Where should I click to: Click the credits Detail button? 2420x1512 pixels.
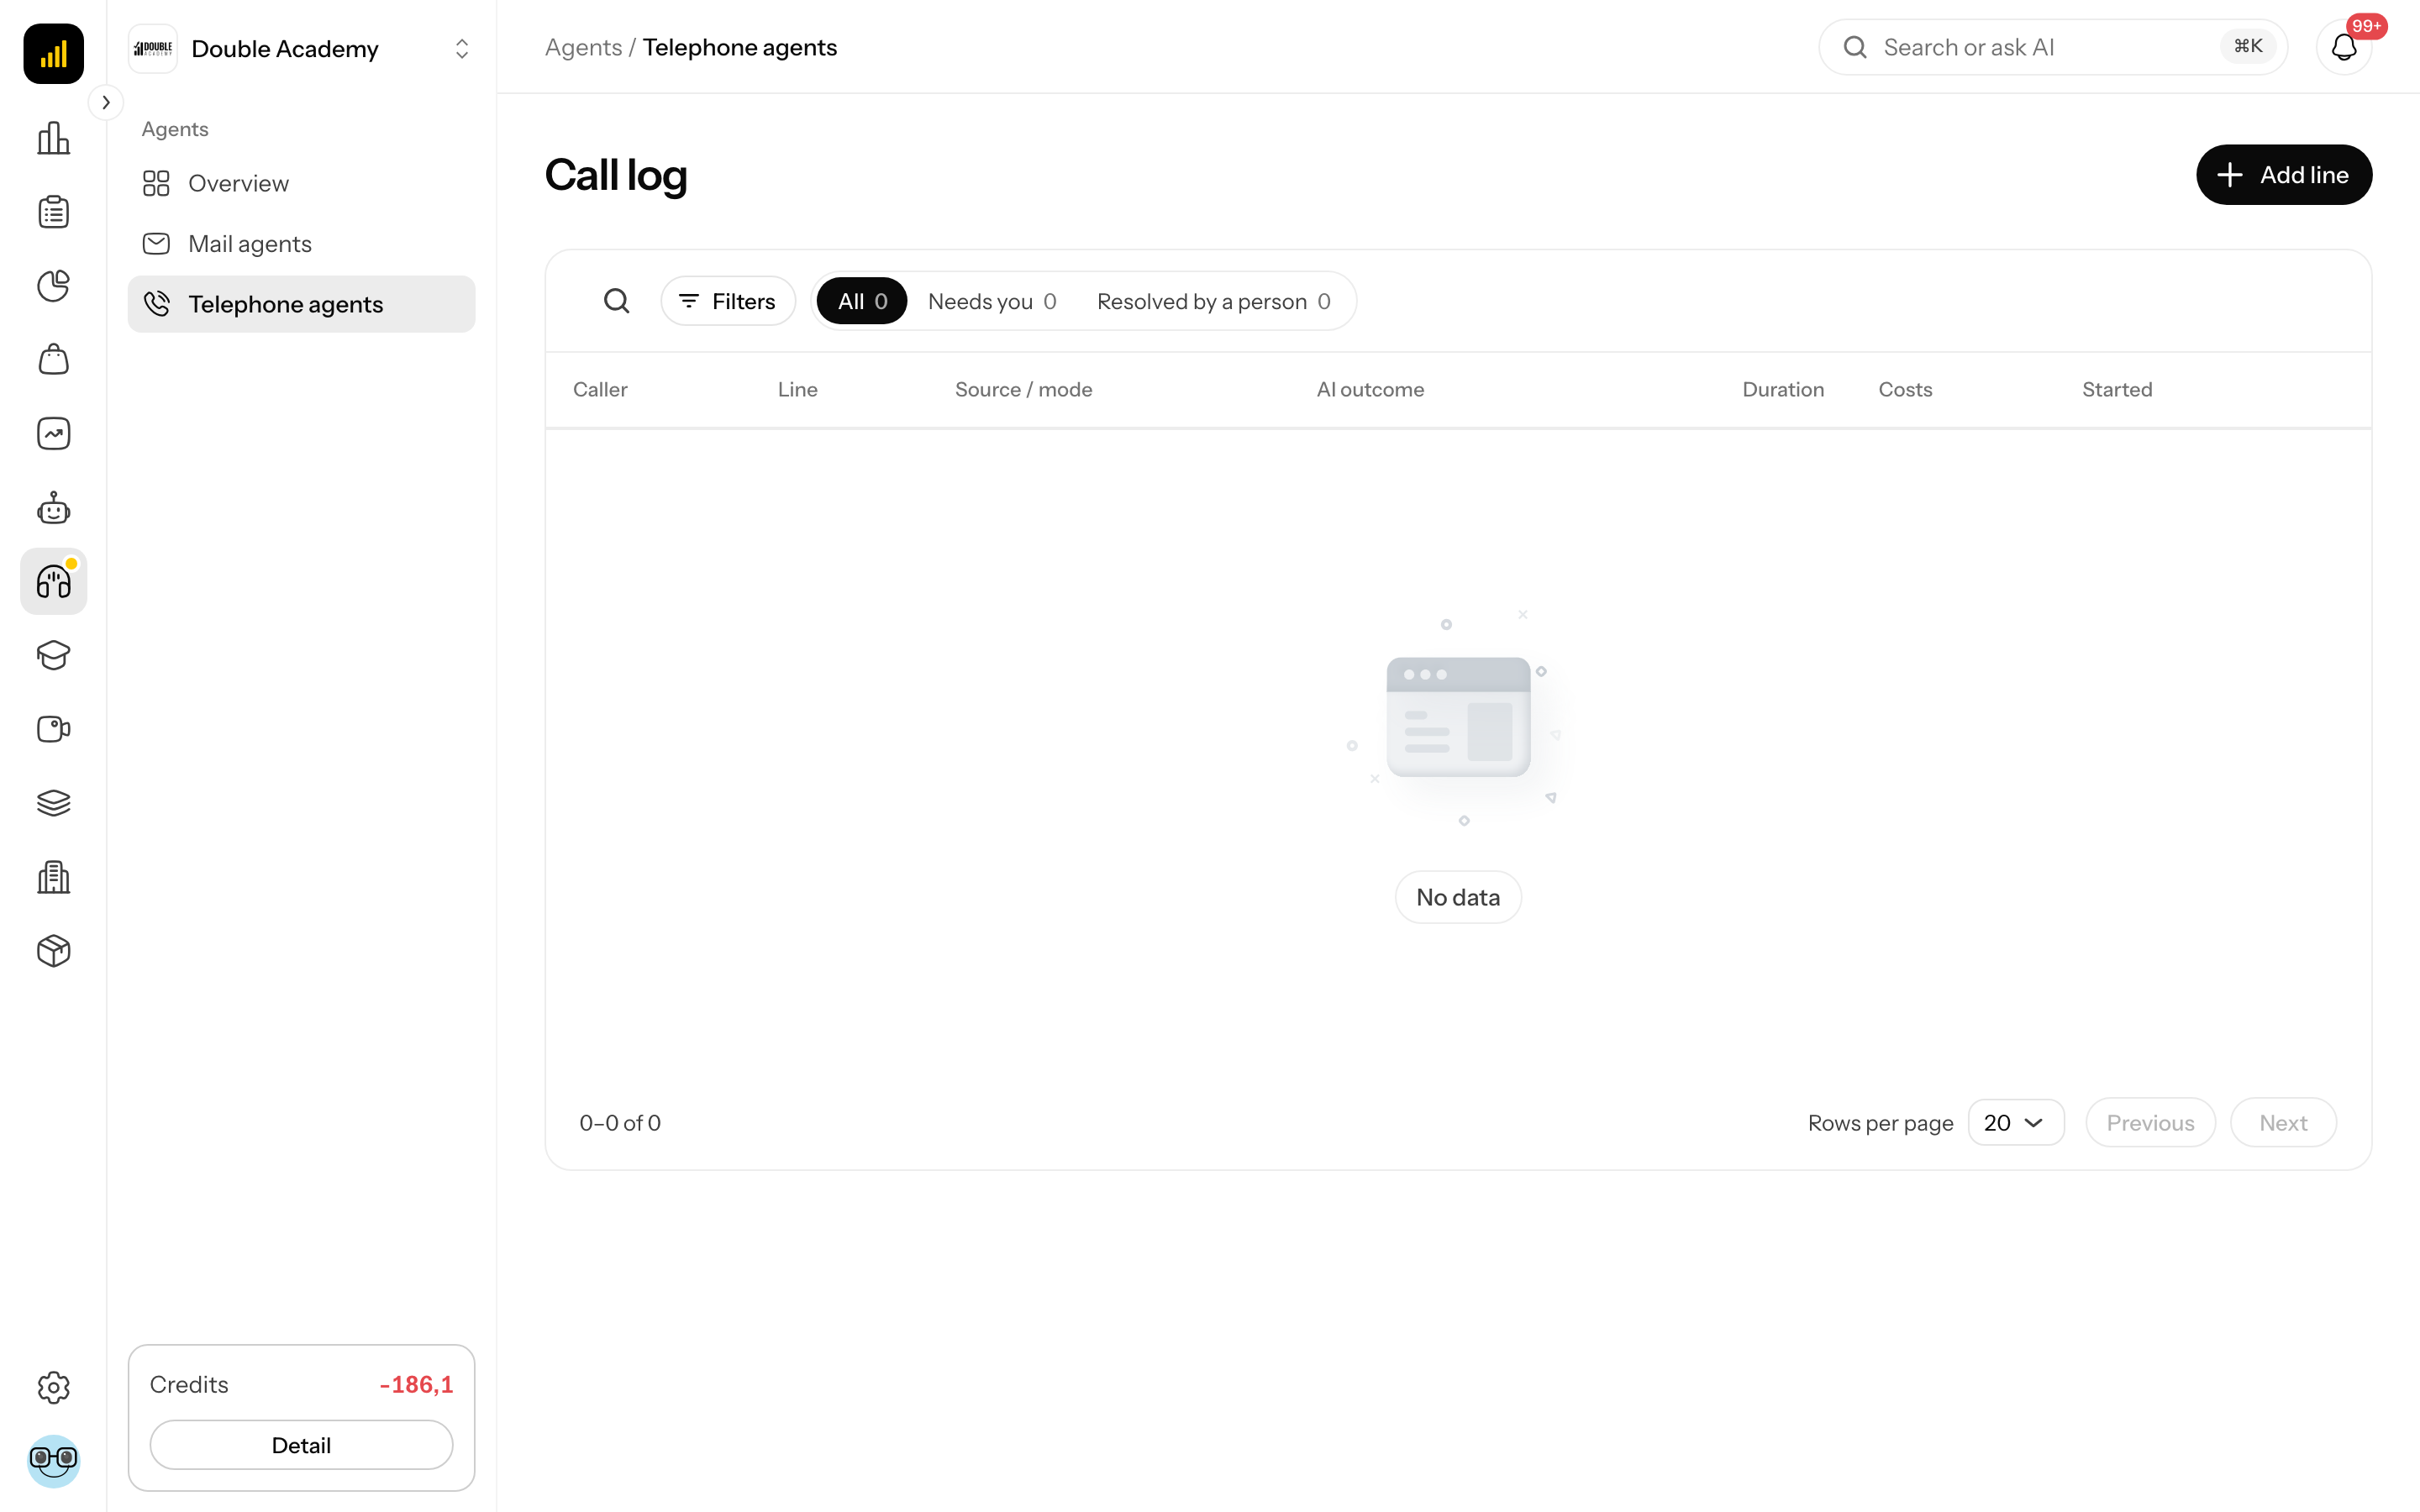tap(301, 1445)
